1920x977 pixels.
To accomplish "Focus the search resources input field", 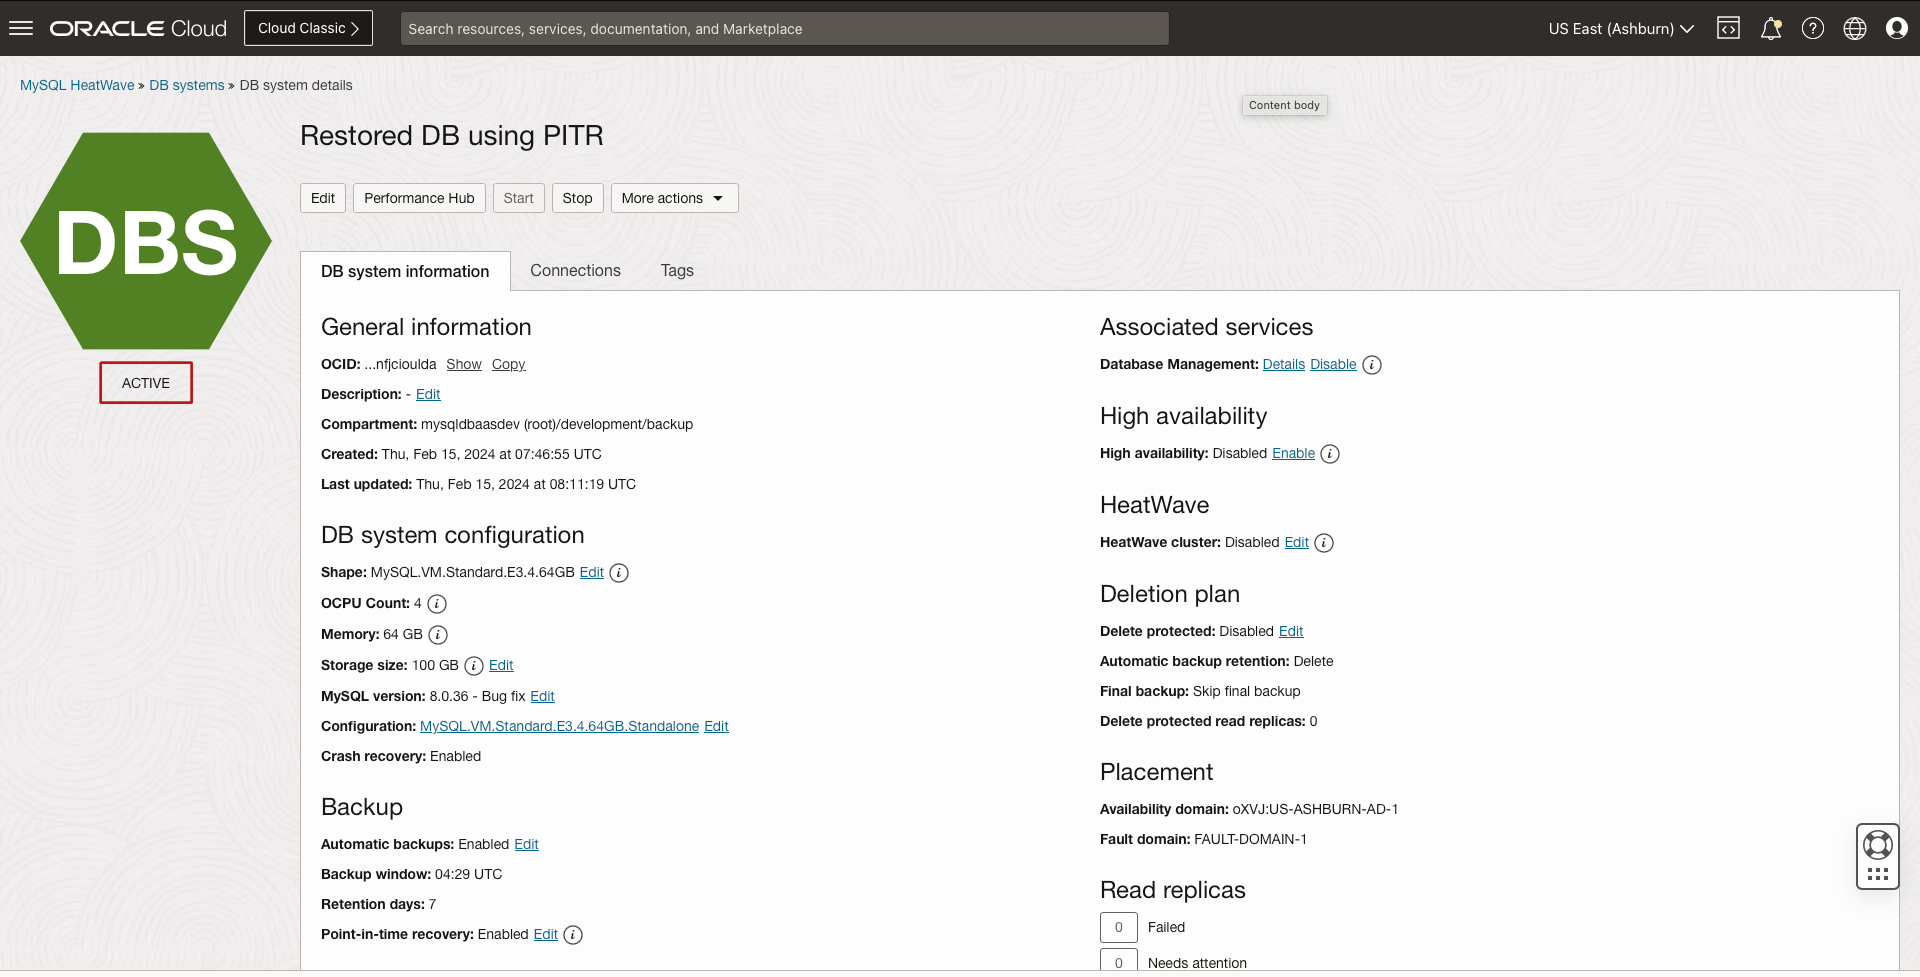I will [x=784, y=29].
